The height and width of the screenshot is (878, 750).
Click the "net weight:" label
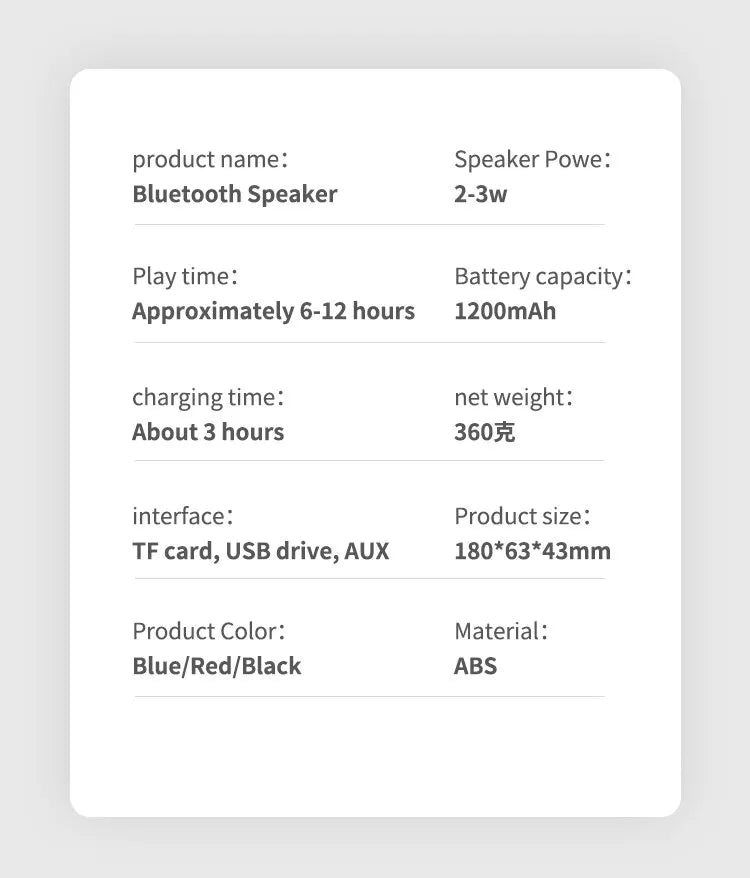click(x=514, y=398)
